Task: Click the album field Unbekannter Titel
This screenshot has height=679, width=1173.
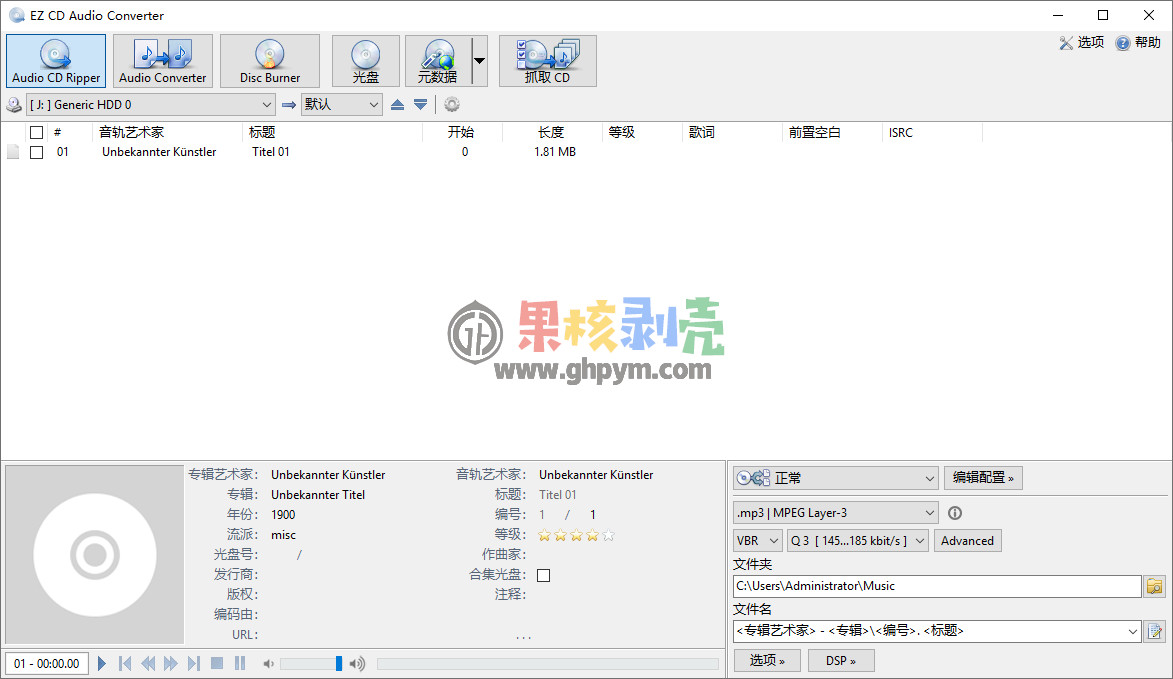Action: click(318, 495)
